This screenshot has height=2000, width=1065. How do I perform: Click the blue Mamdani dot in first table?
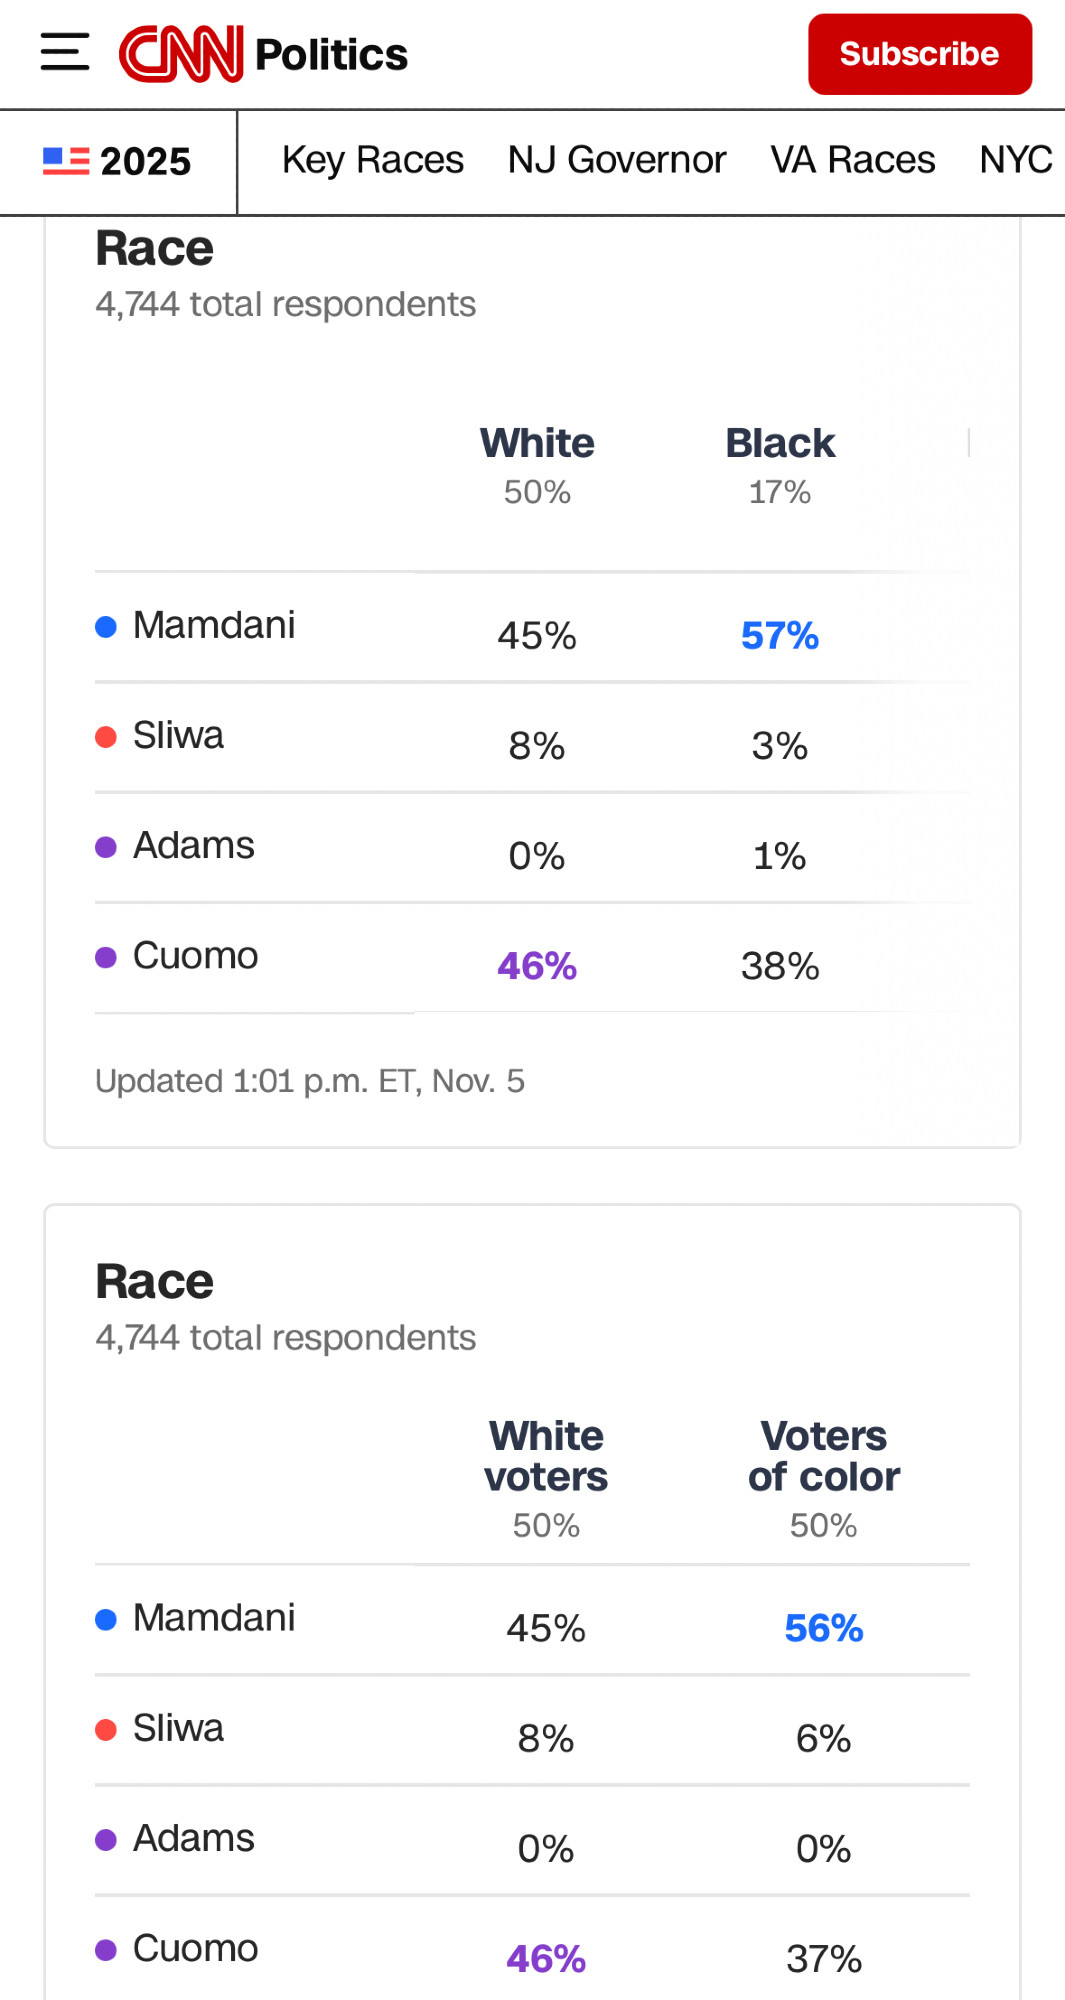pyautogui.click(x=106, y=627)
